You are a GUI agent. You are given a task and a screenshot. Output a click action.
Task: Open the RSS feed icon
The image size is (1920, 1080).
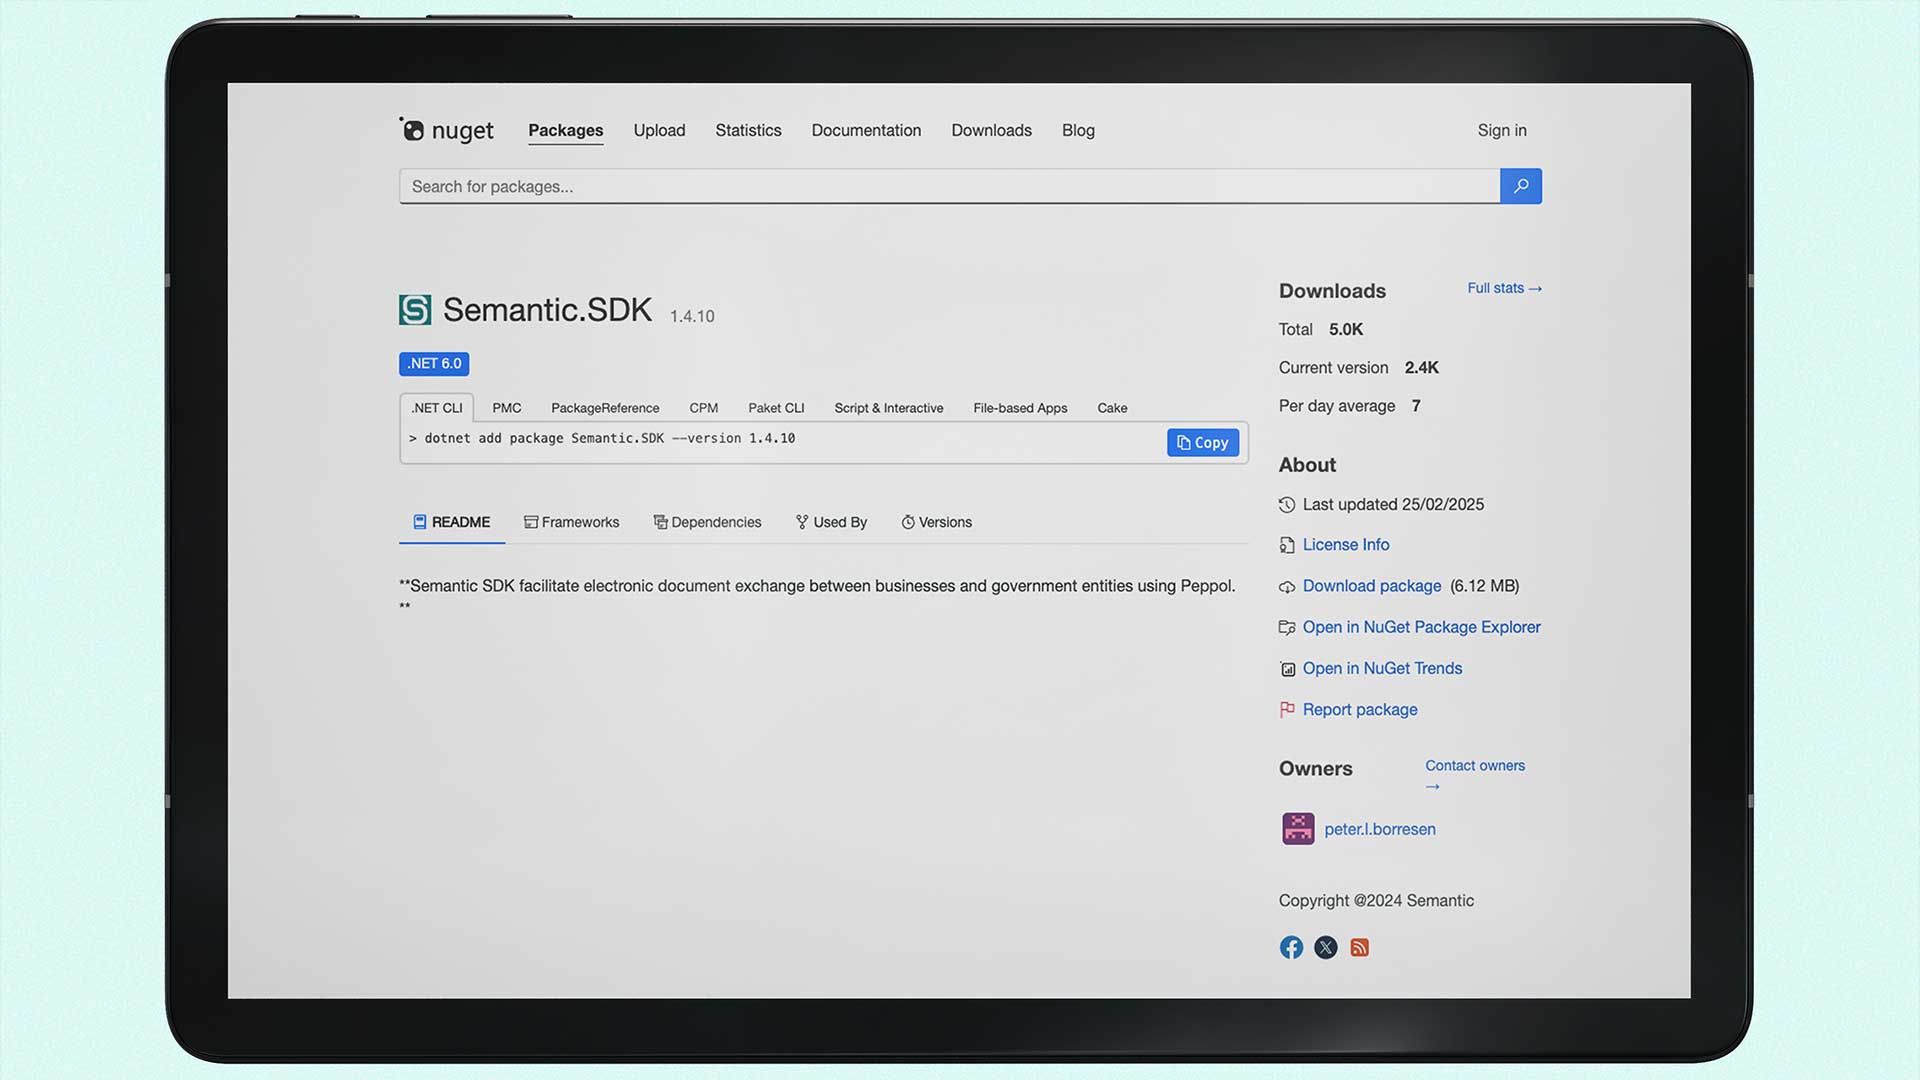click(1359, 947)
